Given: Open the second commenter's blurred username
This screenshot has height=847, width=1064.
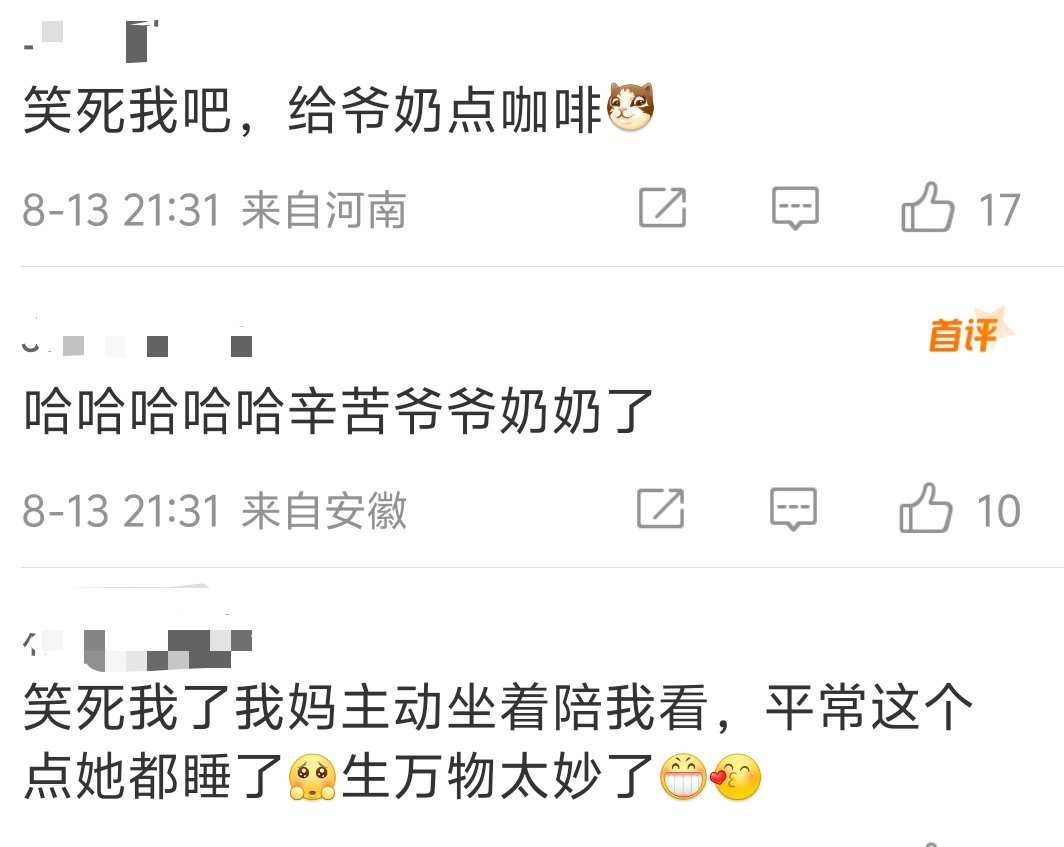Looking at the screenshot, I should (138, 343).
